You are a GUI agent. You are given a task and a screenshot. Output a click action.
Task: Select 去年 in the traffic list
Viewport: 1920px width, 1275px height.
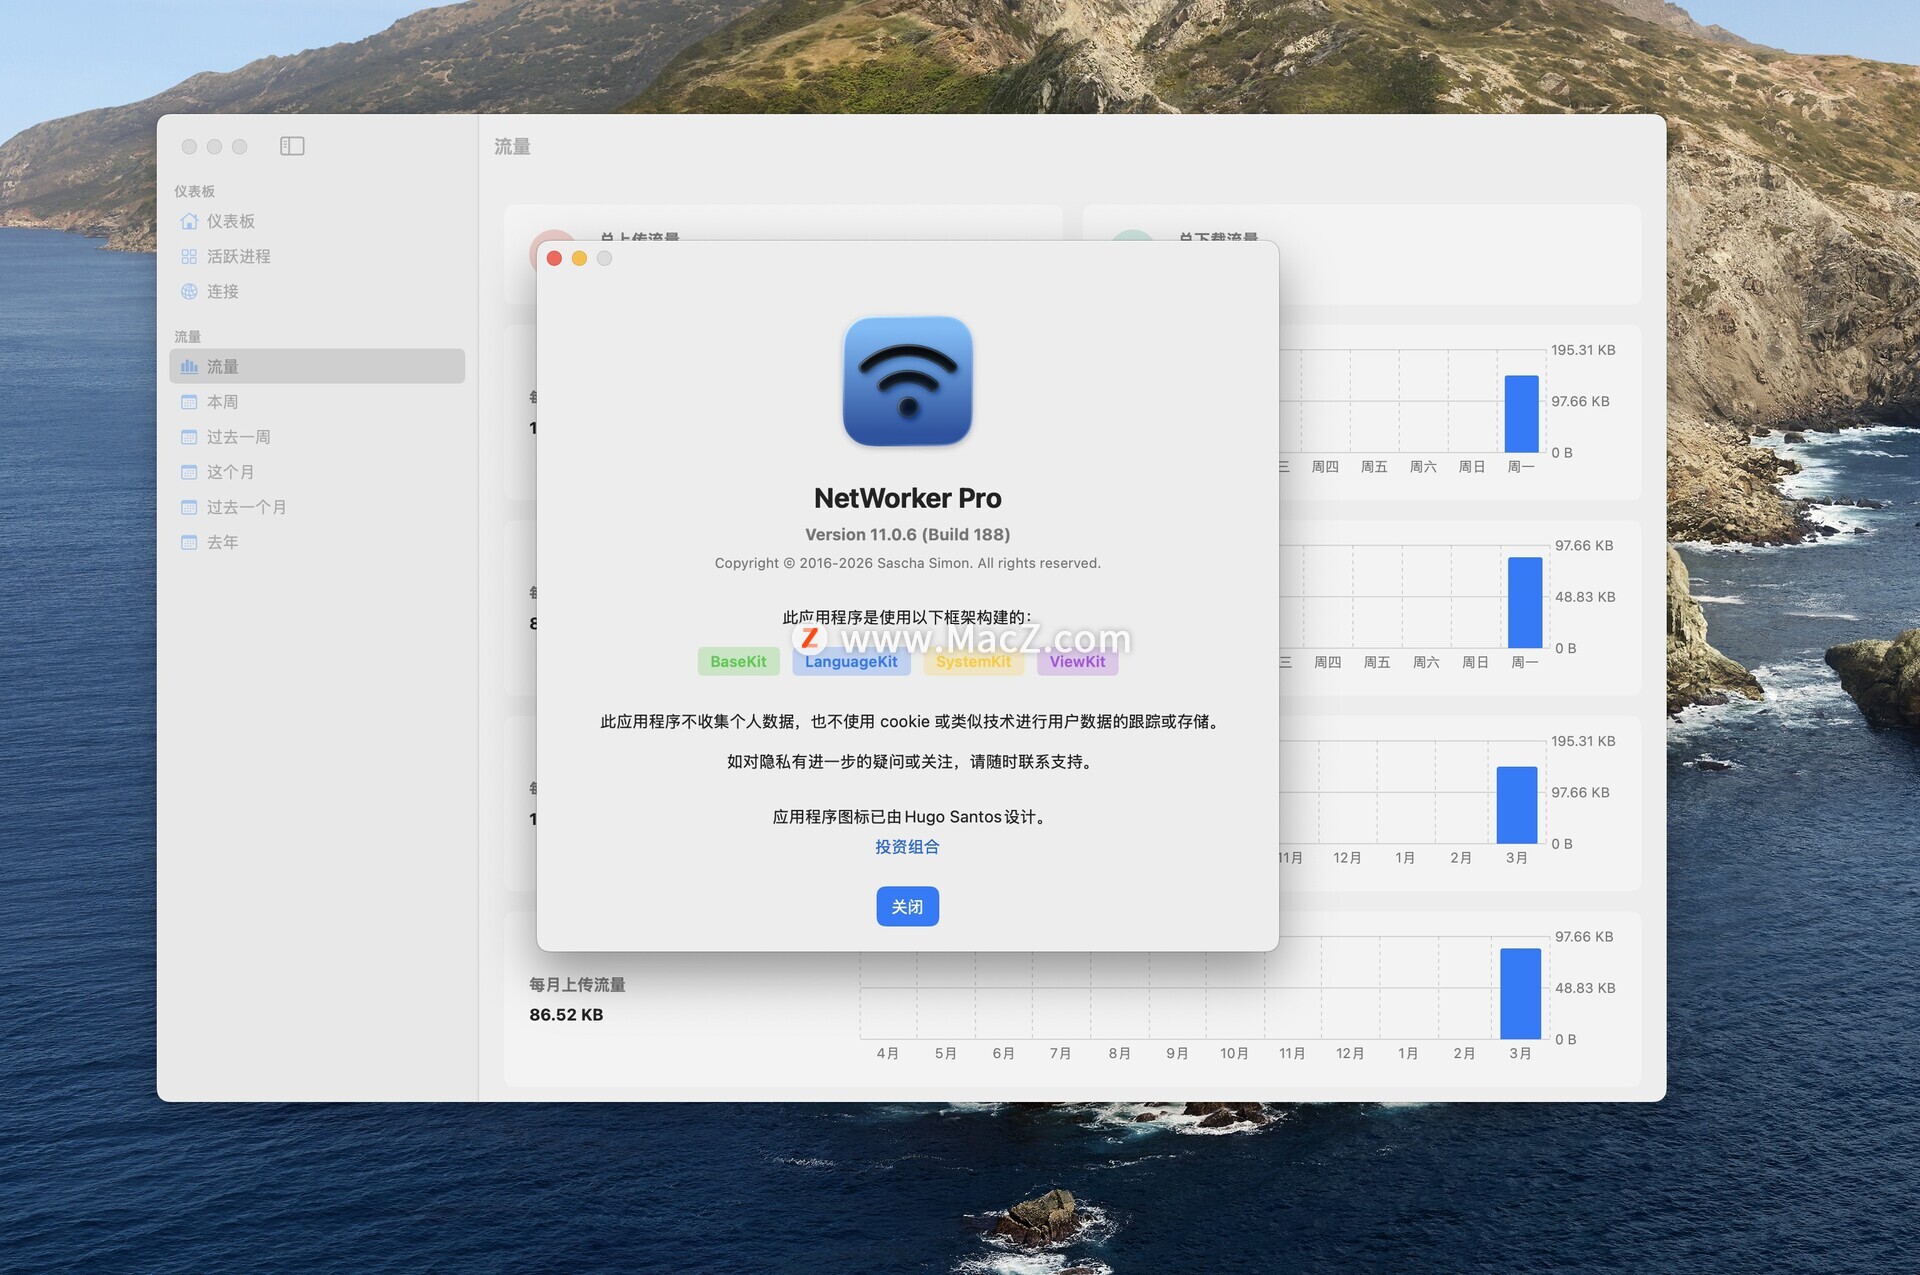[x=221, y=542]
